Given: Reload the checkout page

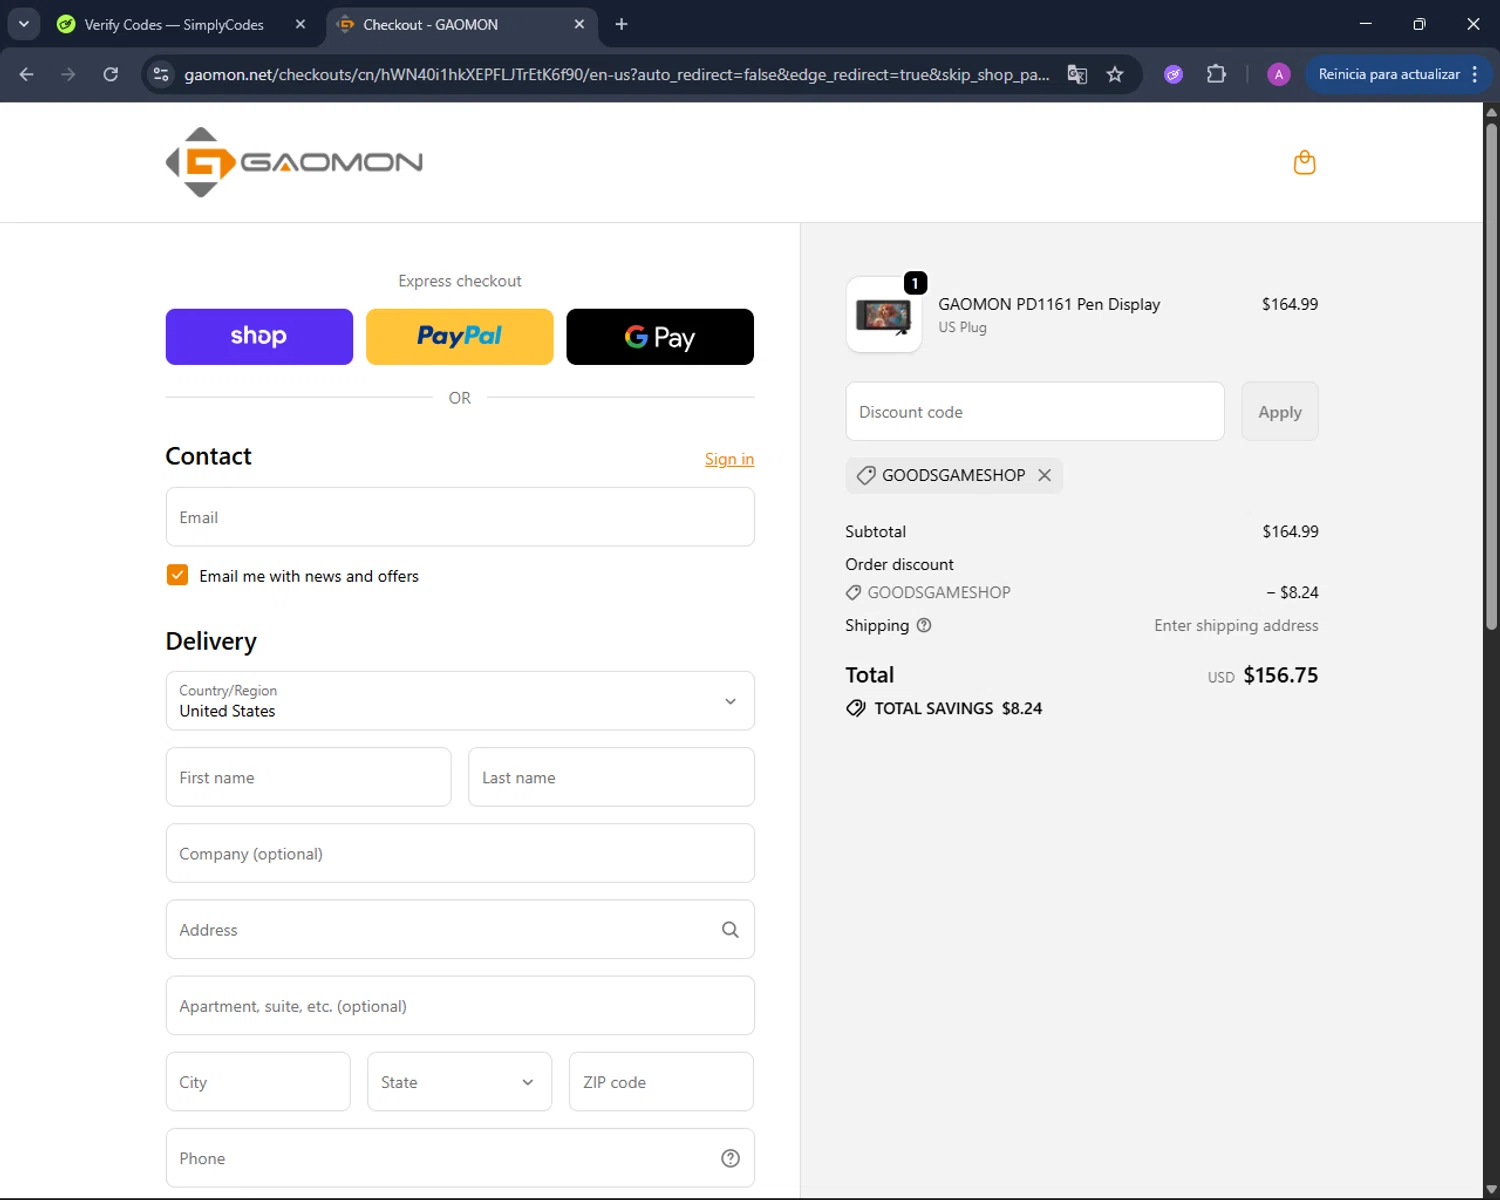Looking at the screenshot, I should (x=110, y=74).
